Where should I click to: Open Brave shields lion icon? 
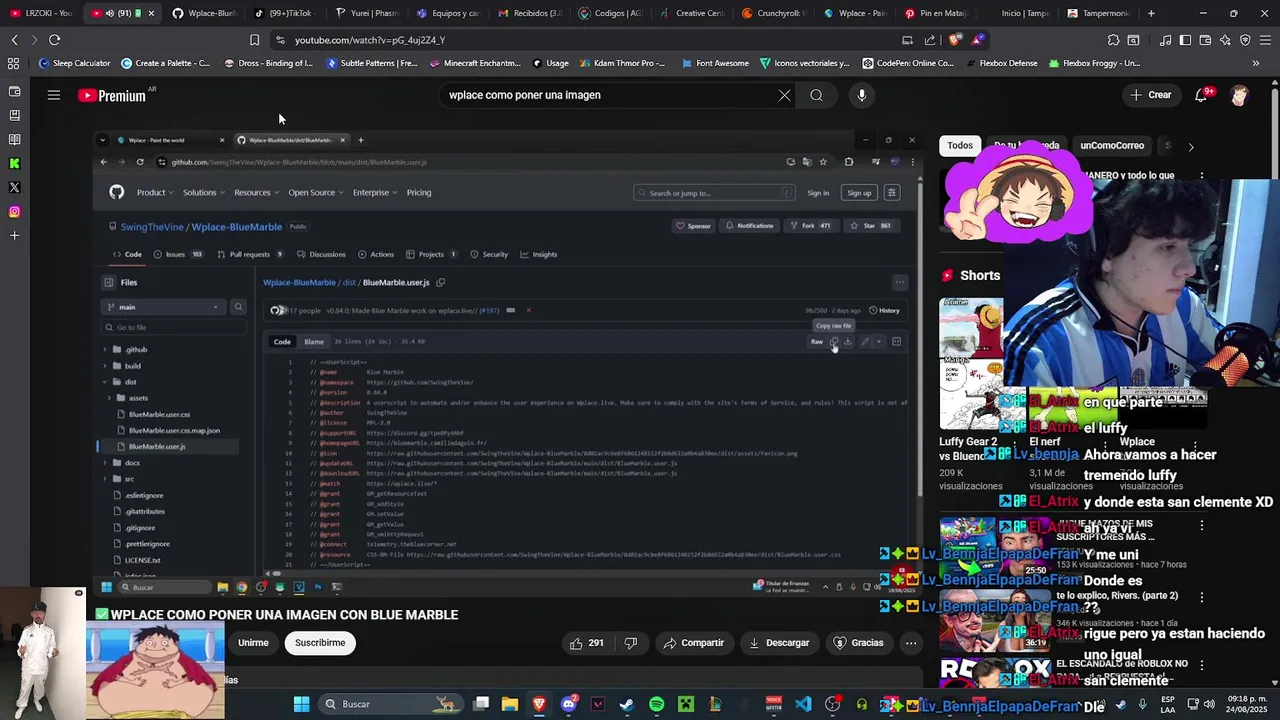pos(955,40)
